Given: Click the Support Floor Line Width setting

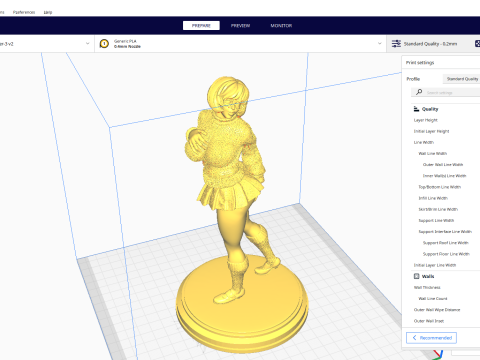Looking at the screenshot, I should (446, 254).
